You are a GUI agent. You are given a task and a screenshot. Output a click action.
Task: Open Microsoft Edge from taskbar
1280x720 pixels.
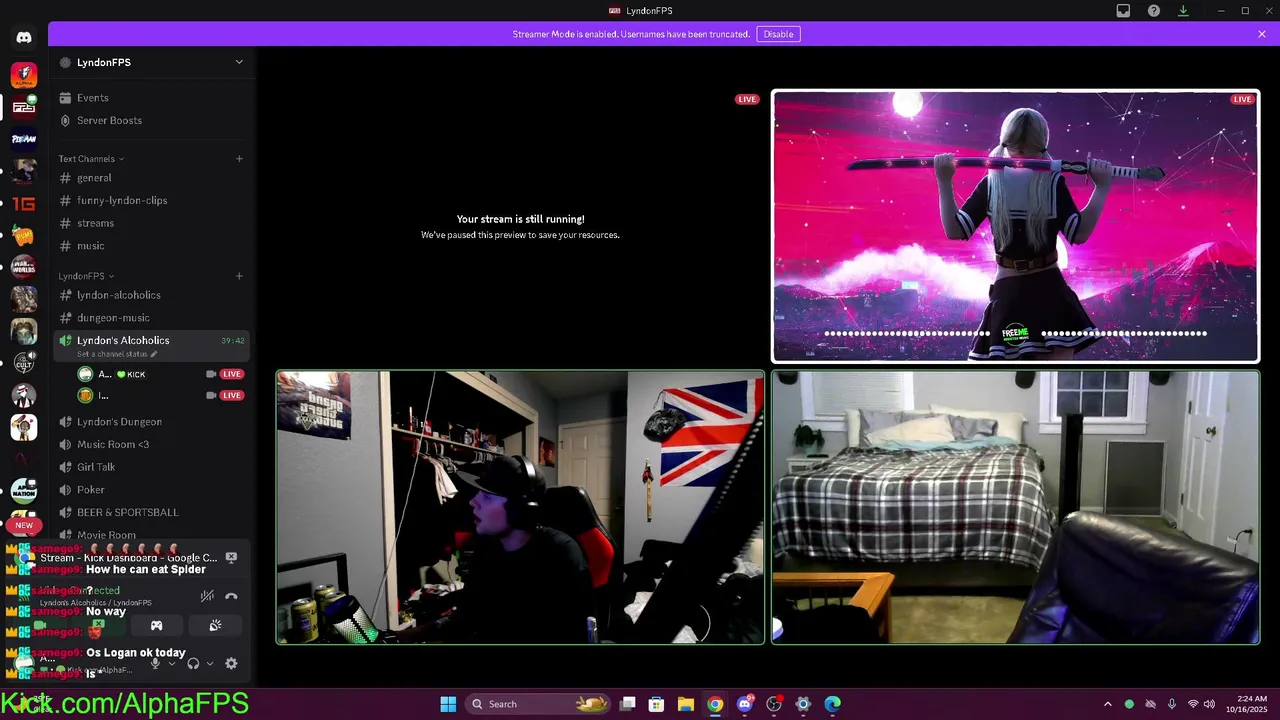(x=832, y=704)
